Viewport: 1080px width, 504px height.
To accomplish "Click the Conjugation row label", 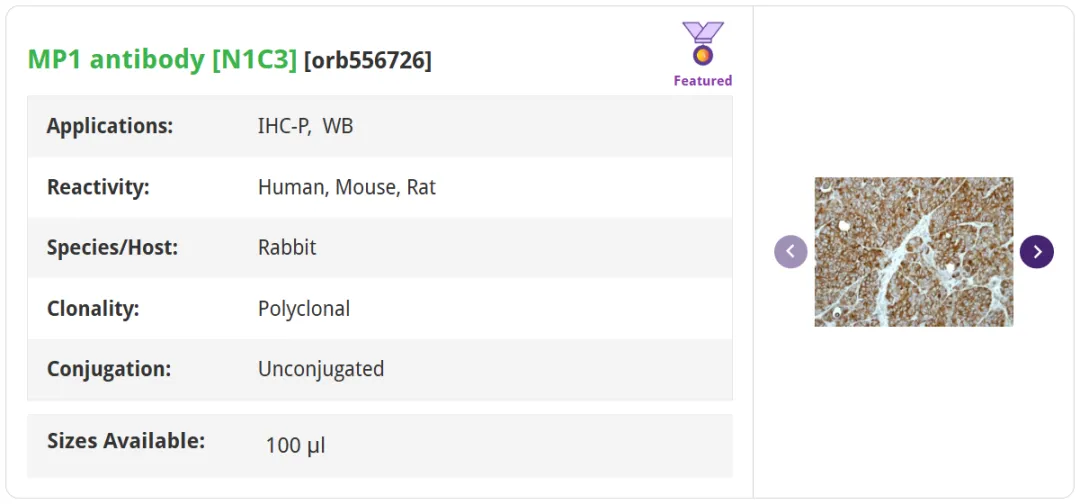I will (109, 369).
